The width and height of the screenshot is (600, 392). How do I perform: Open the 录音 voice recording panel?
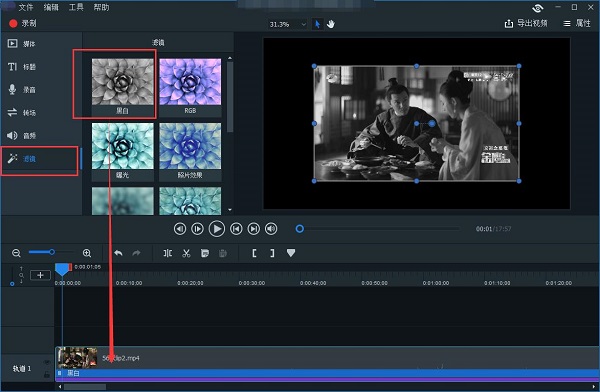coord(22,90)
